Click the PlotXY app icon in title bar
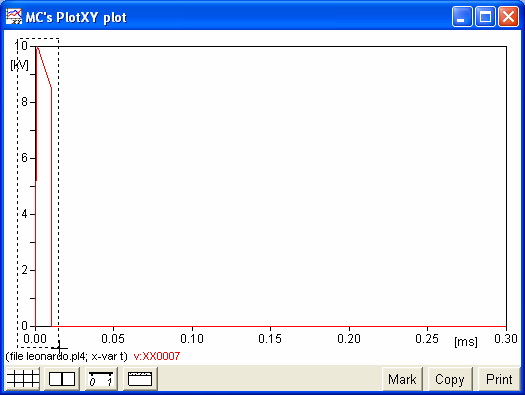 coord(14,16)
